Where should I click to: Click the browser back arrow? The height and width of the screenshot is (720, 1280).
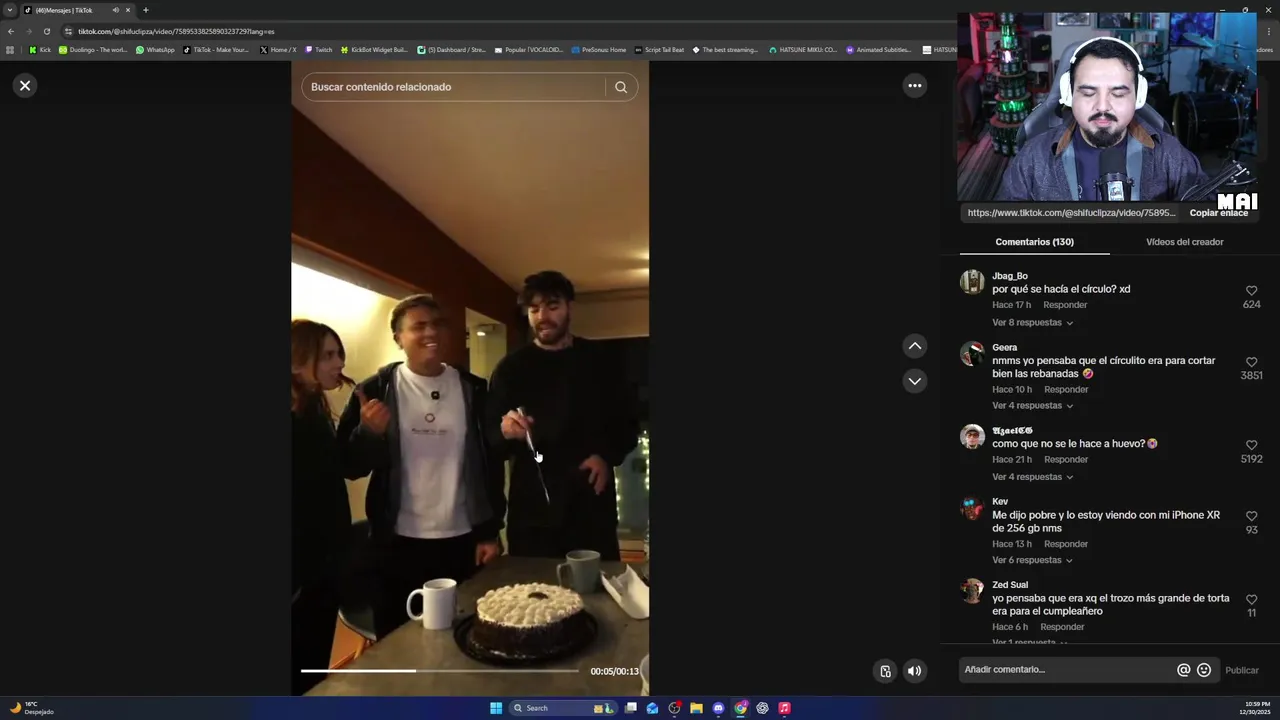pos(11,31)
